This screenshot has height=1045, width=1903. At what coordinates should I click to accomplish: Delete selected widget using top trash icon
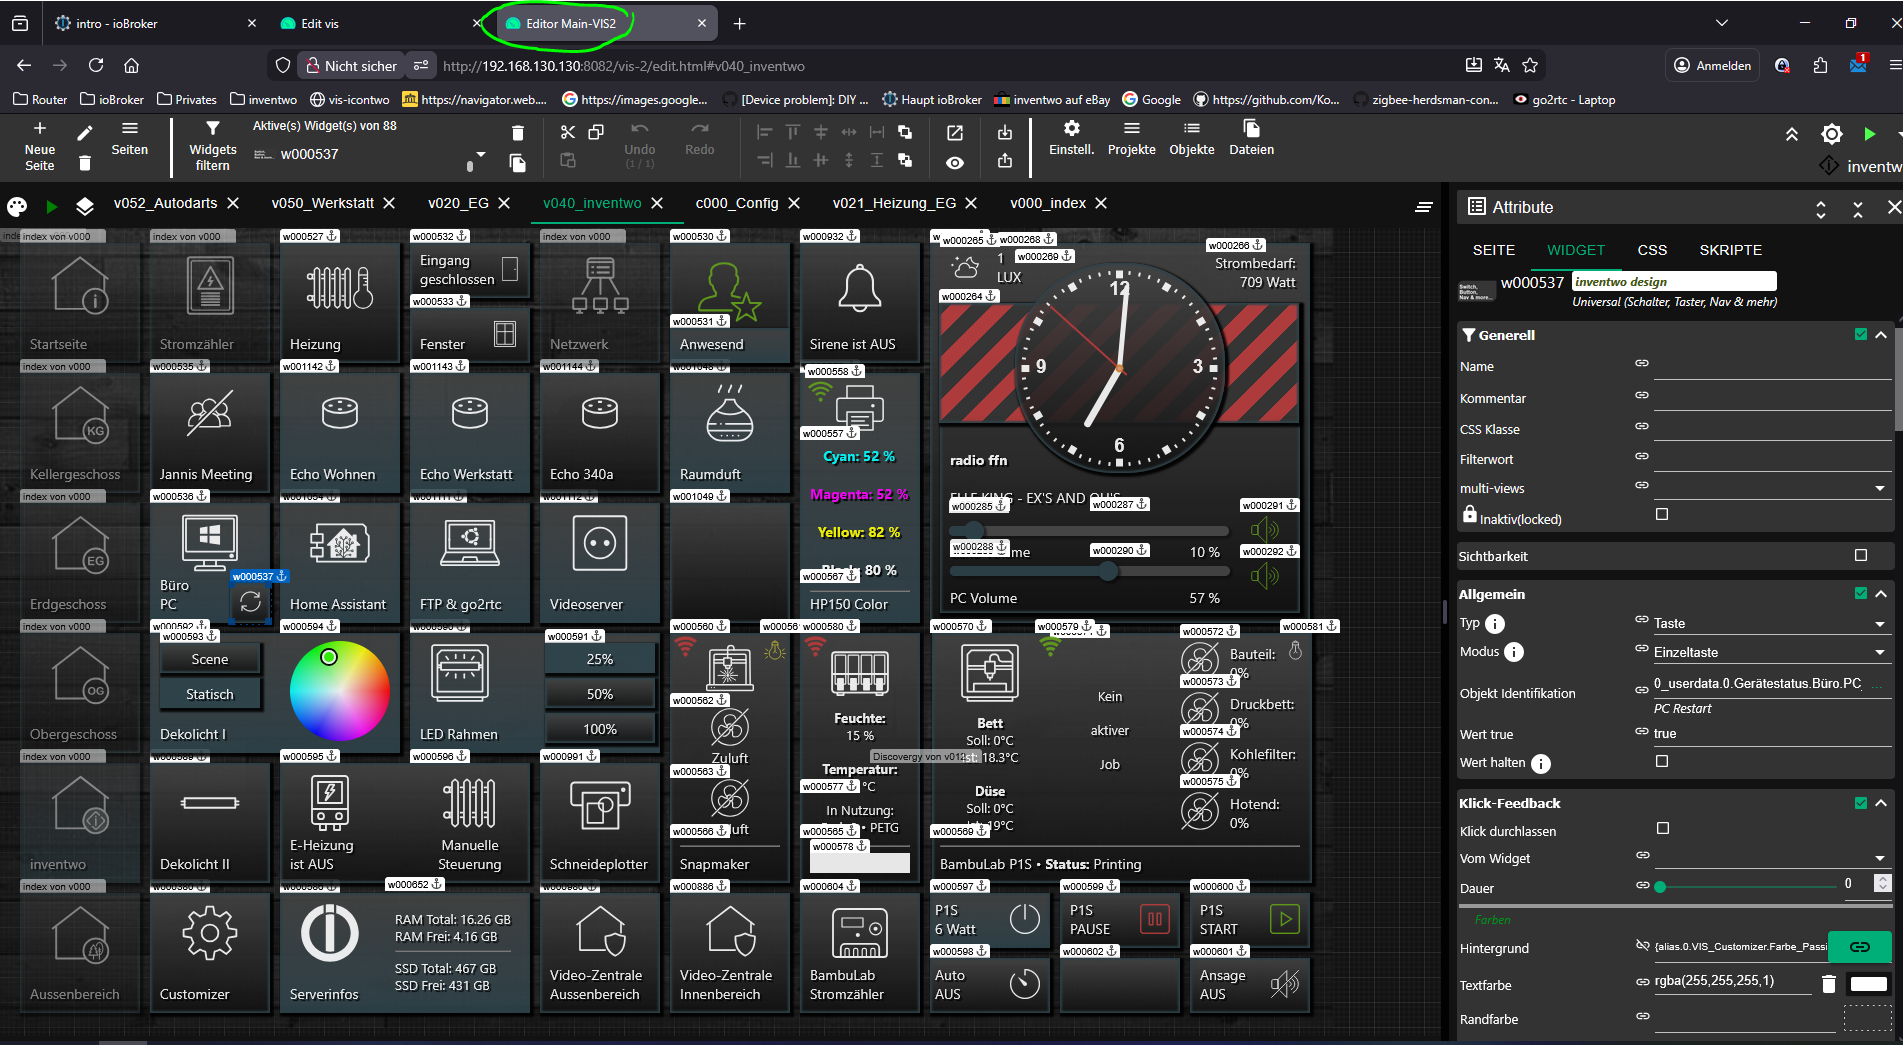517,133
